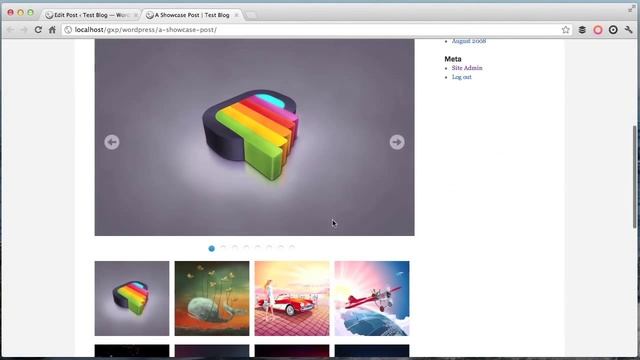640x360 pixels.
Task: Select the red airplane thumbnail
Action: coord(372,298)
